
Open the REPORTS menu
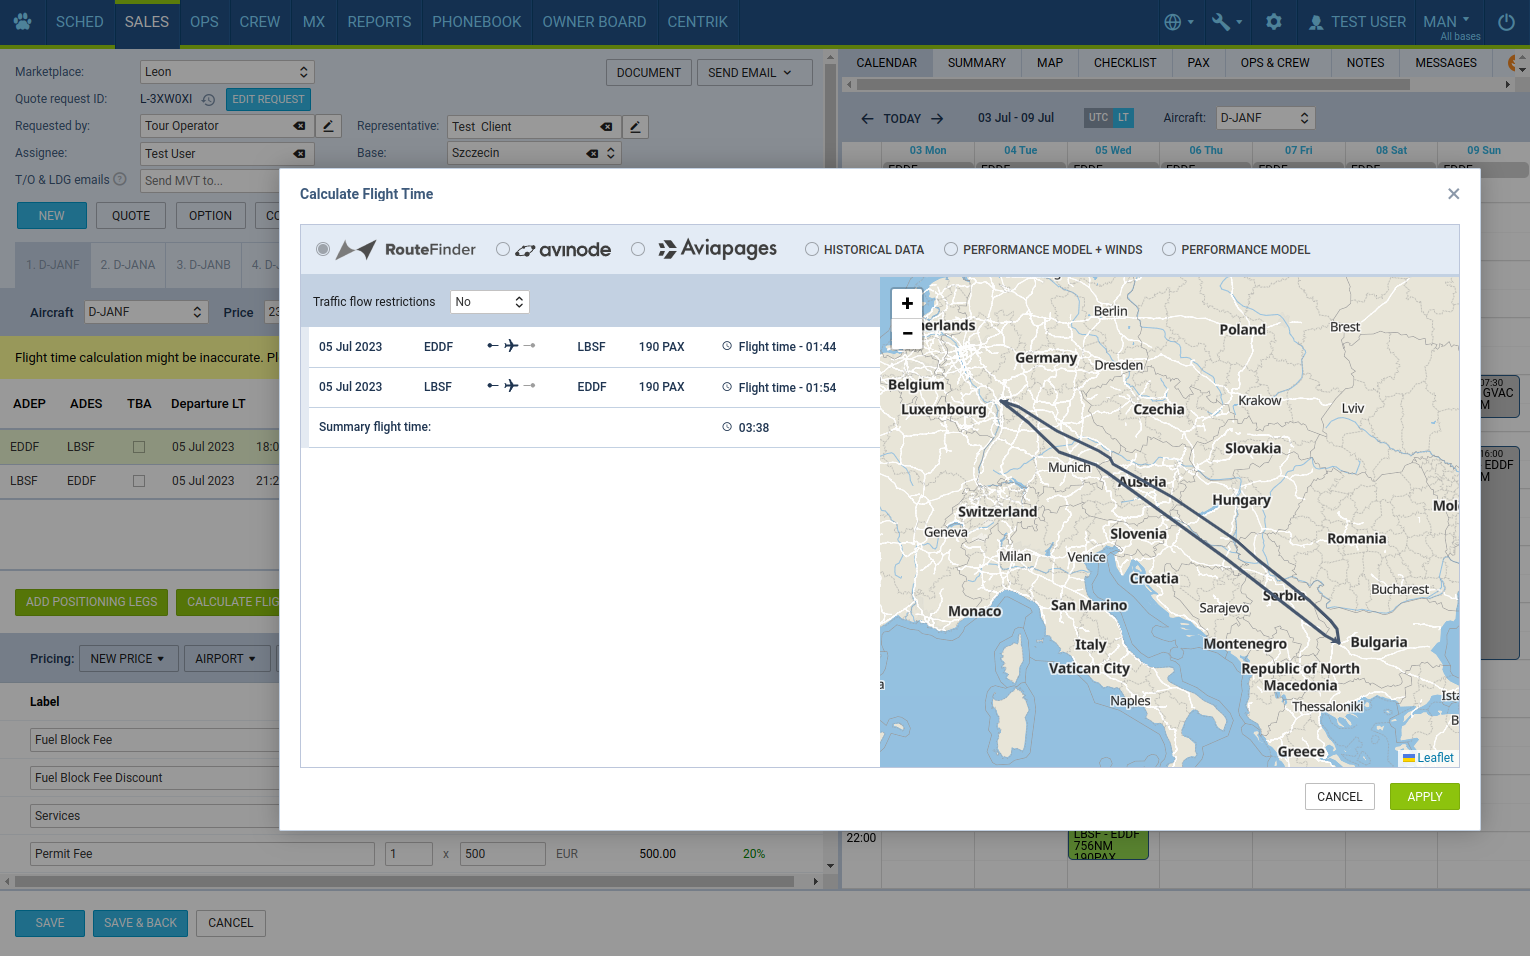pos(379,22)
